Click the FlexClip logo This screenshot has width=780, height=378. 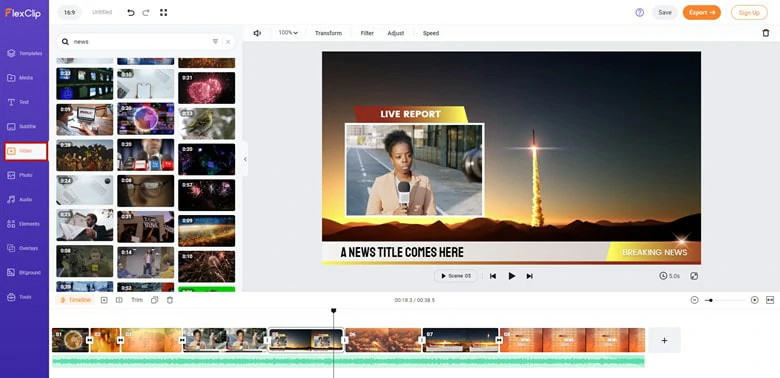[x=23, y=13]
